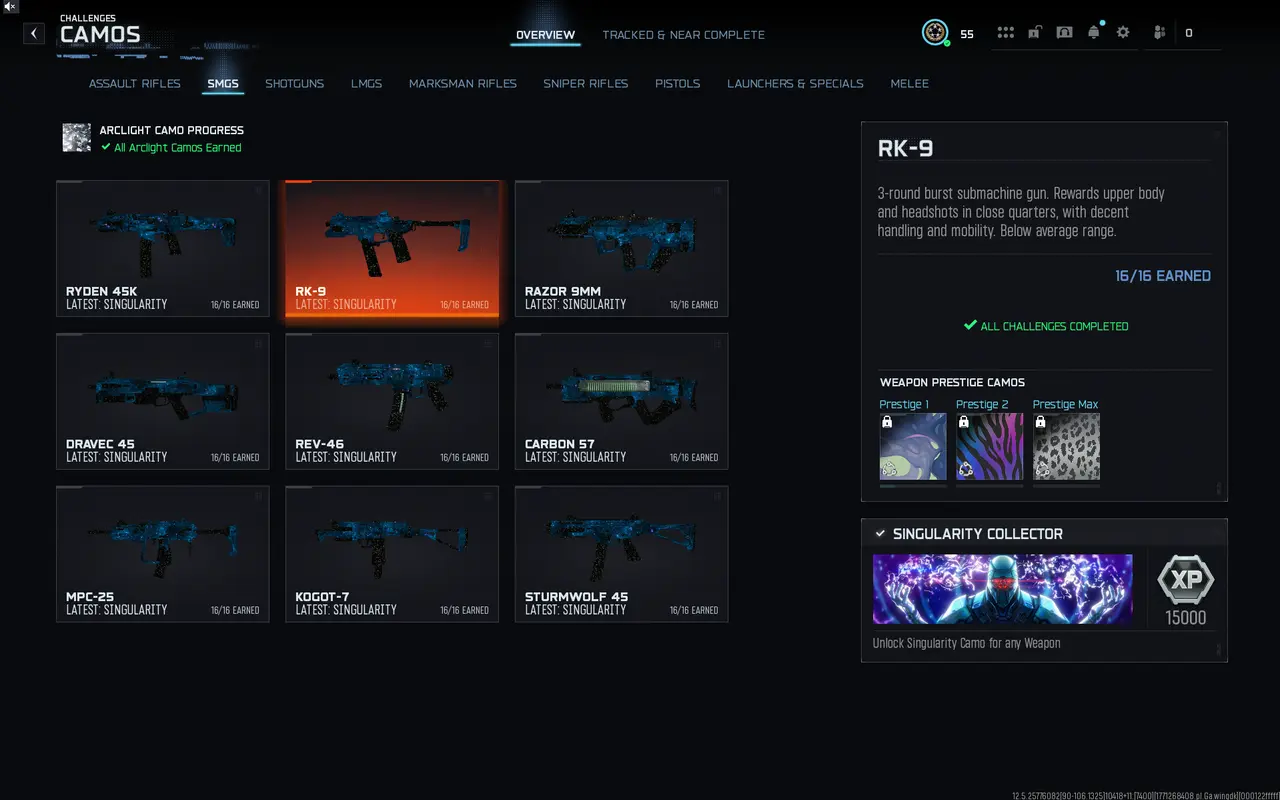Open the Dravec 45 weapon card
The height and width of the screenshot is (800, 1280).
tap(163, 402)
